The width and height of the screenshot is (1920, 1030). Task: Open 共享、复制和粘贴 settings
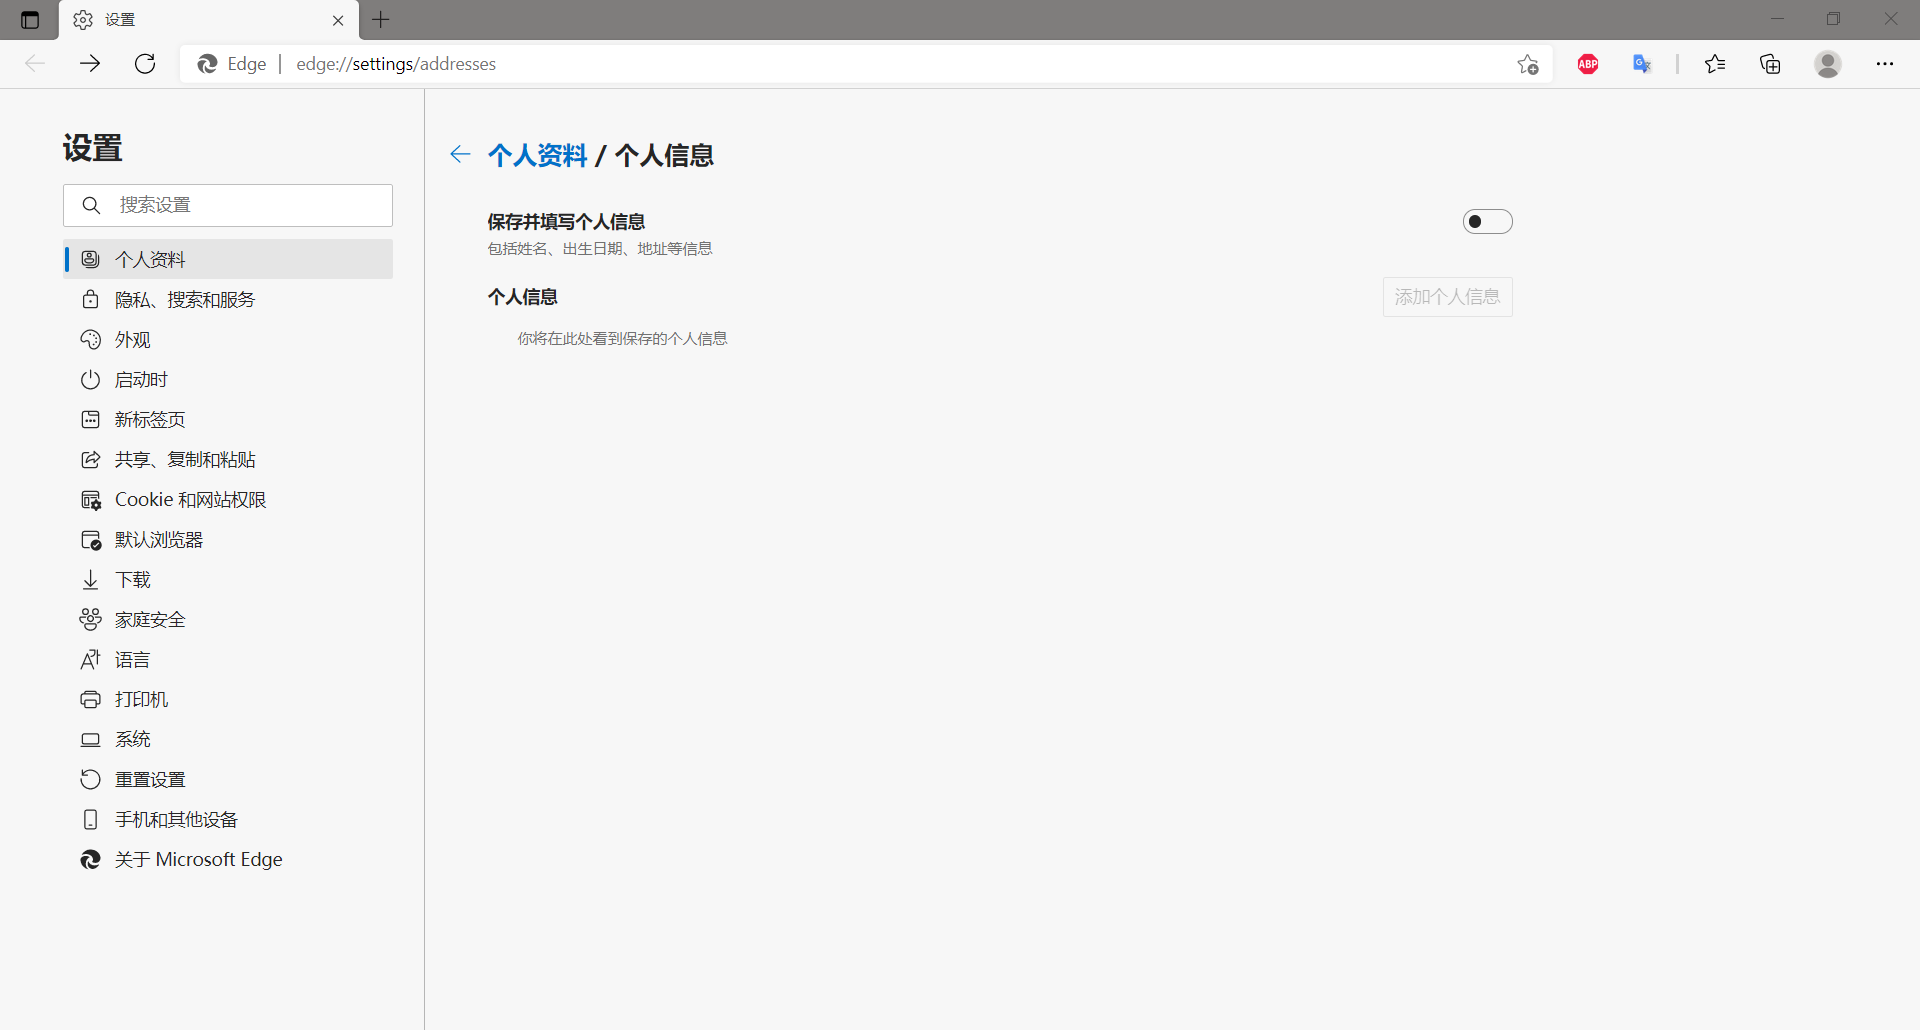click(228, 459)
